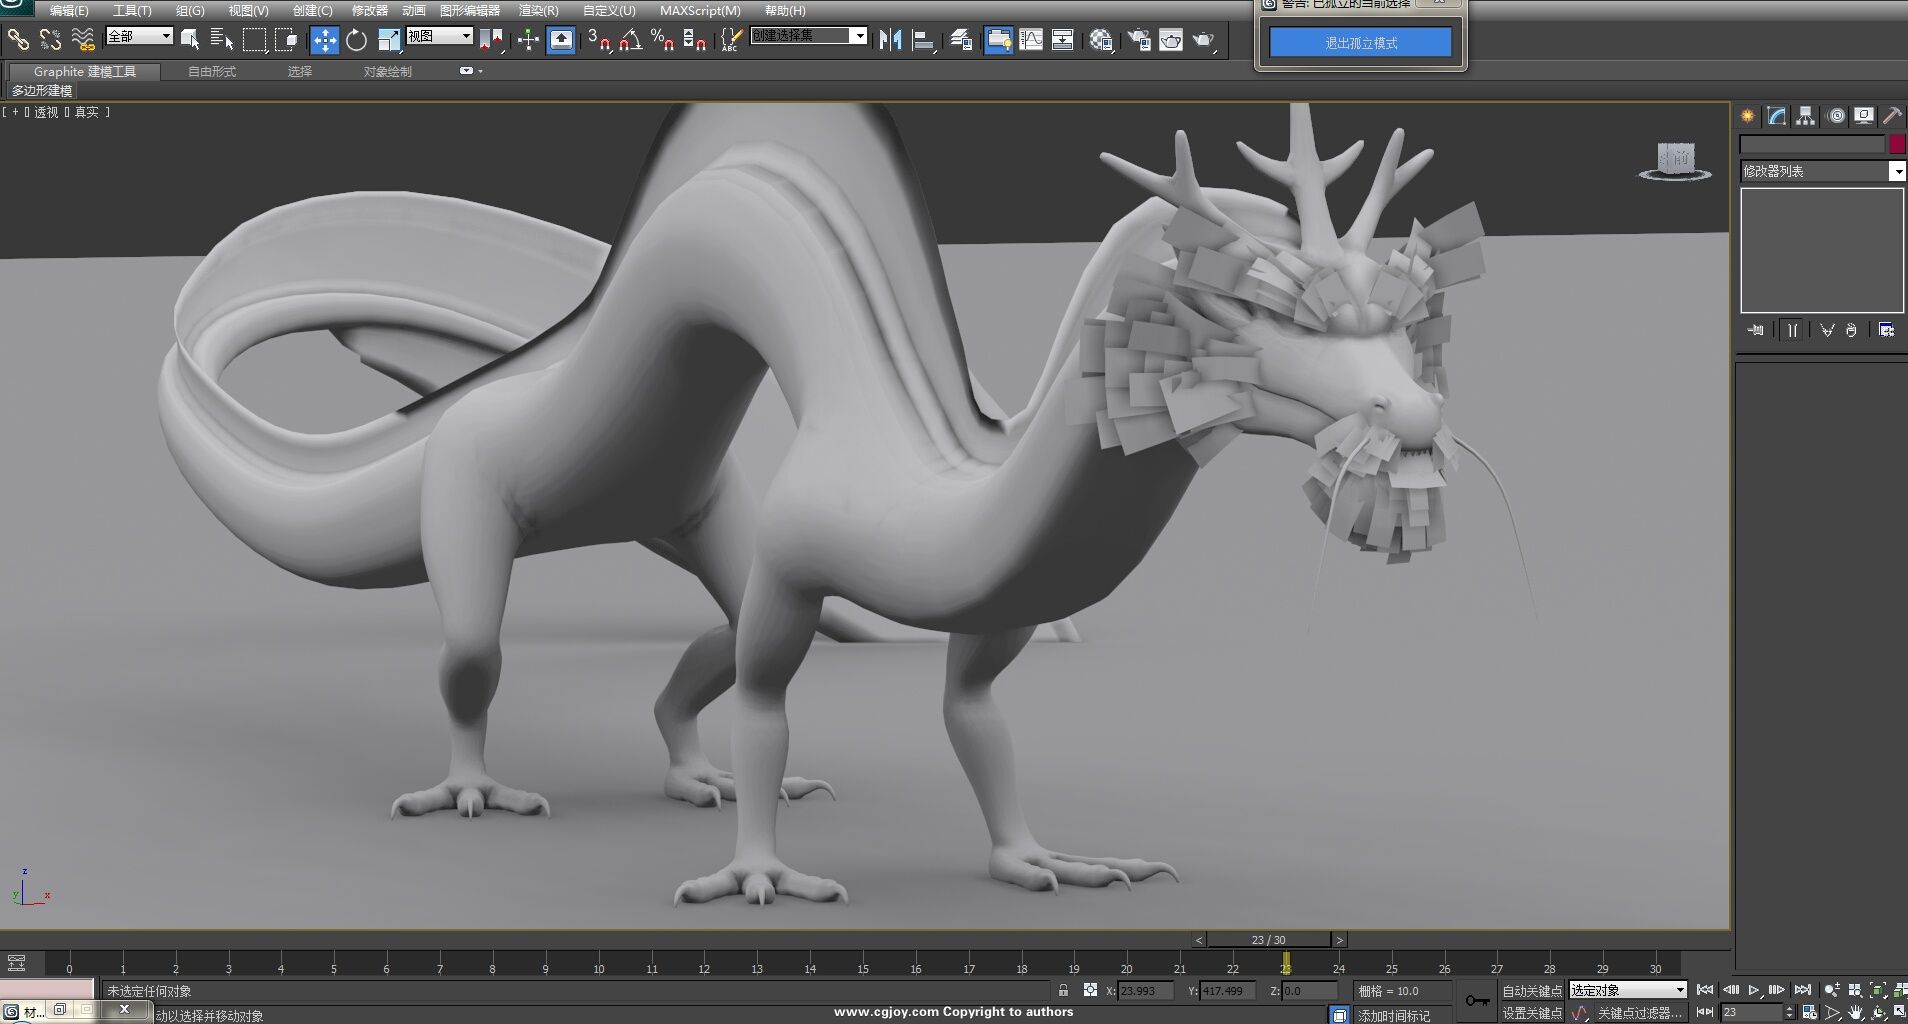Open the Curve Editor icon

tap(1031, 40)
